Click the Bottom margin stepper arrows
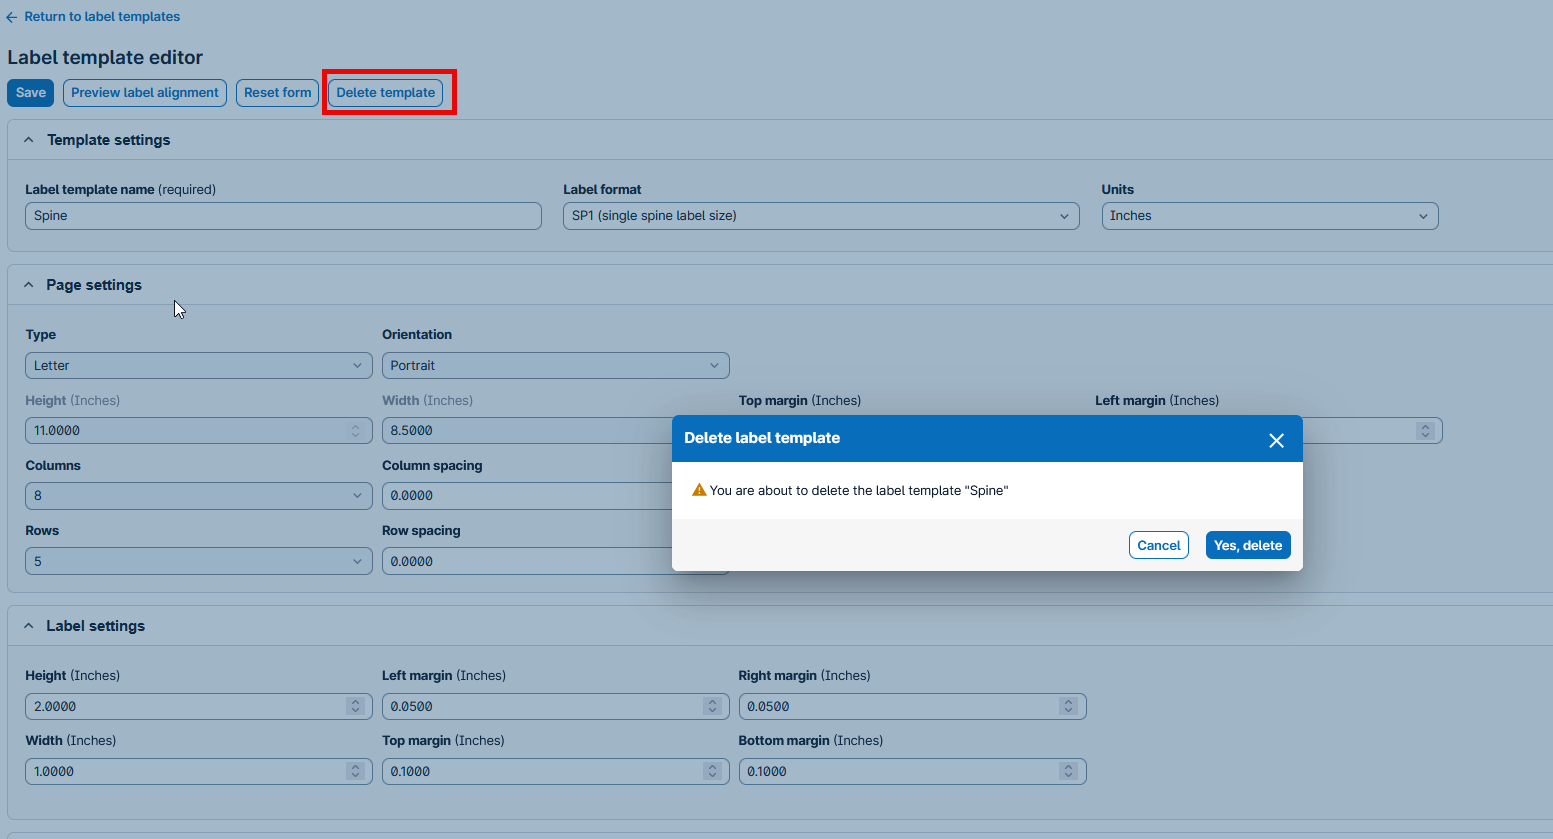1553x839 pixels. tap(1068, 772)
